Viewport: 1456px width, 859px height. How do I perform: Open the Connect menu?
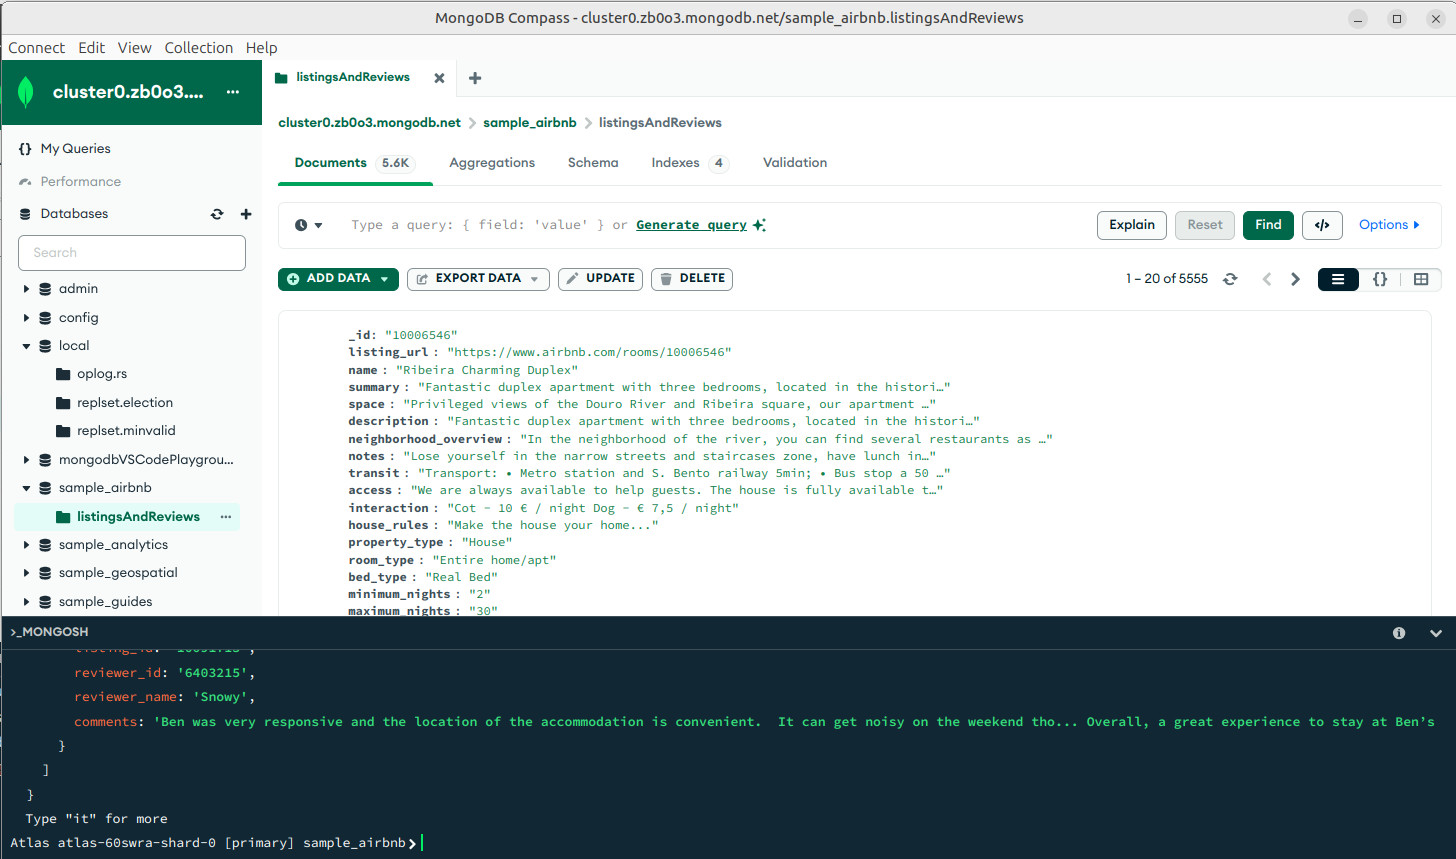[x=37, y=48]
